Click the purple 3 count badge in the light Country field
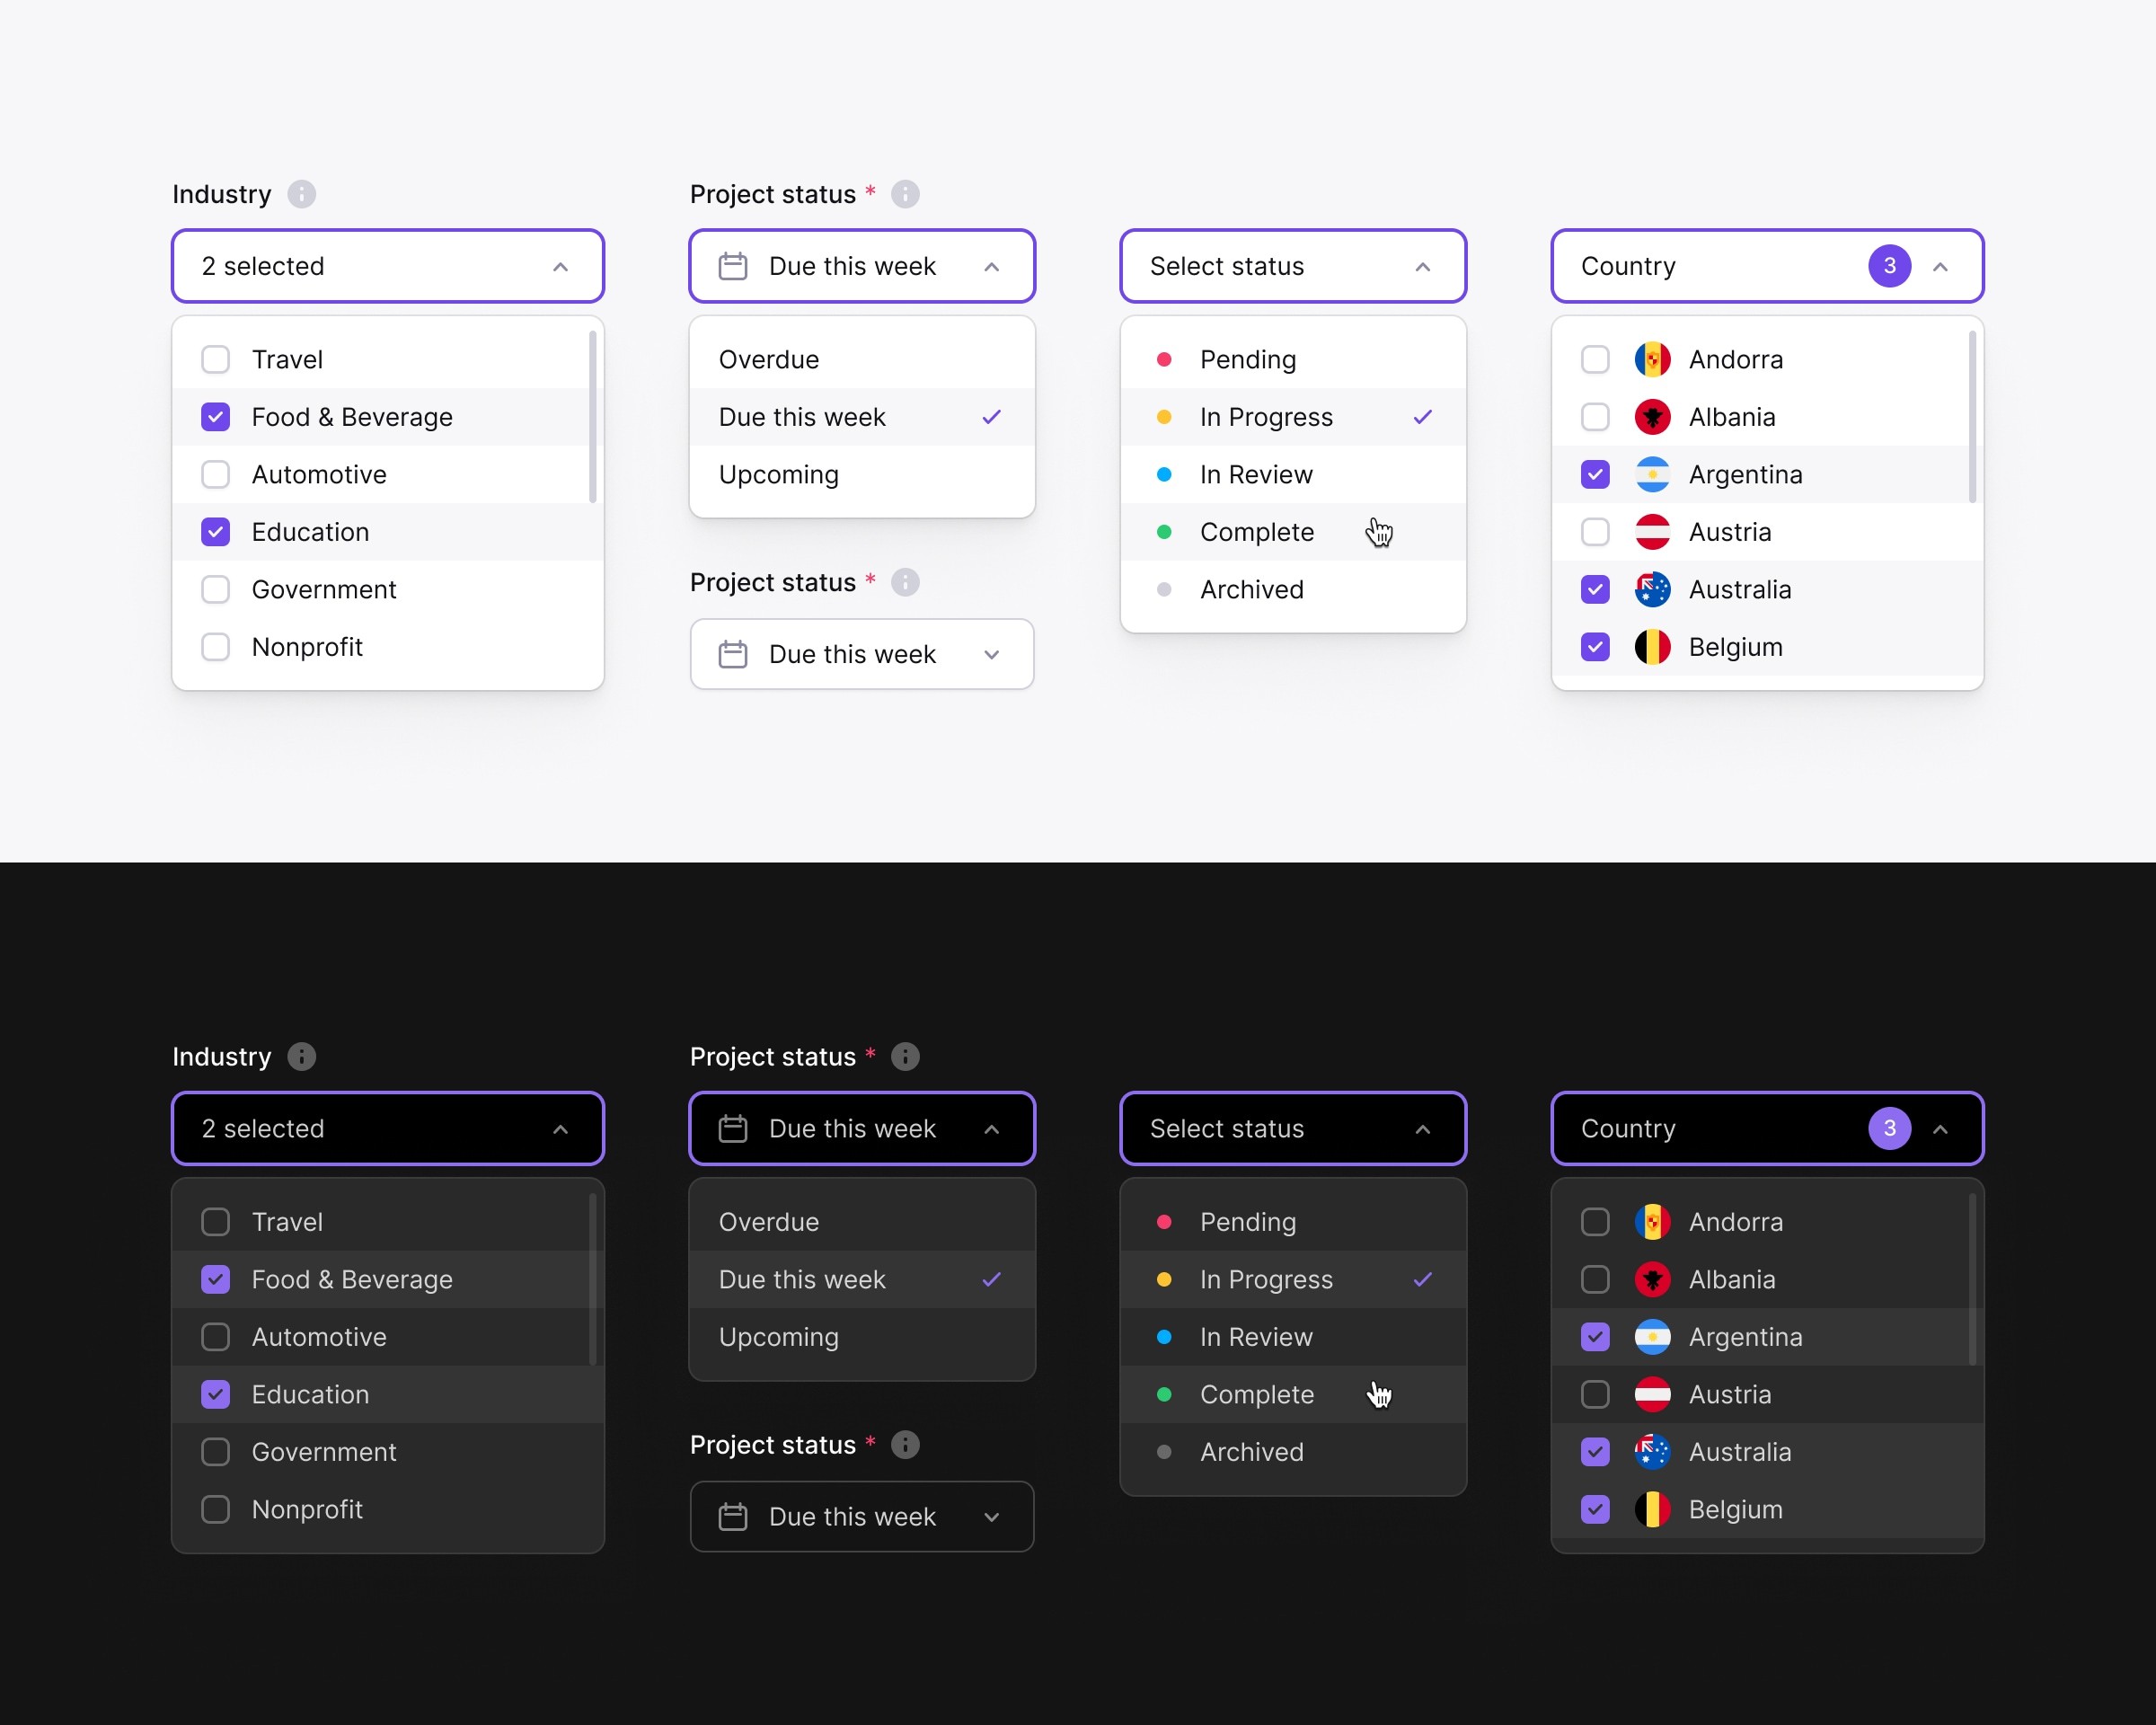 1889,266
